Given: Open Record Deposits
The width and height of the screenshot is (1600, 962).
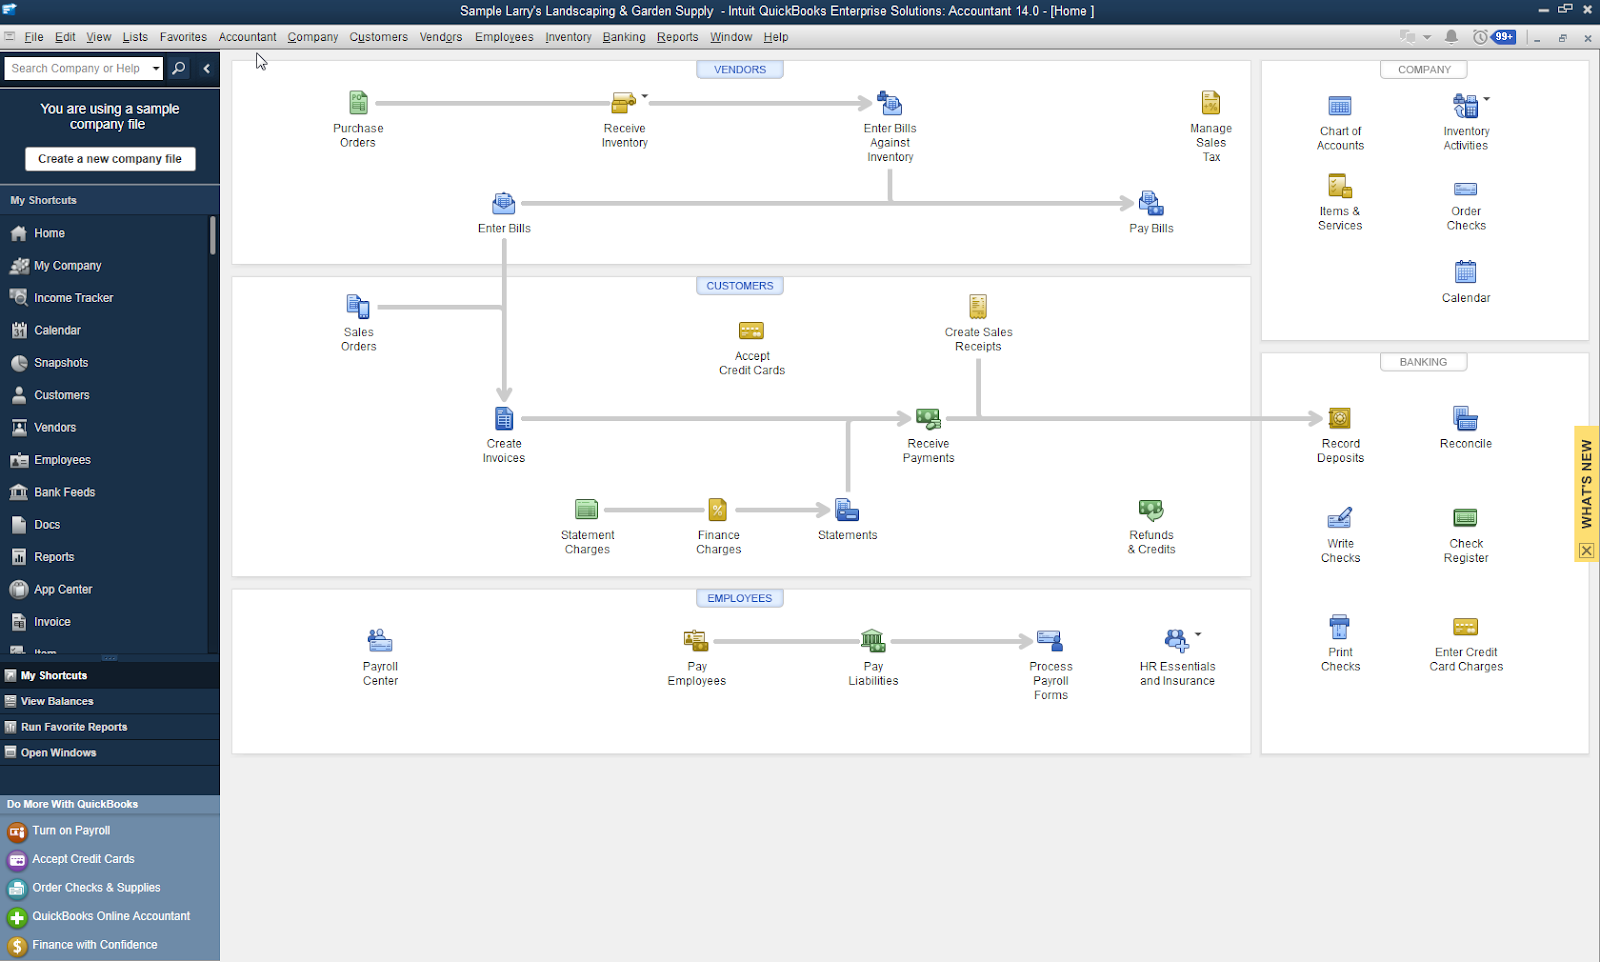Looking at the screenshot, I should [x=1340, y=418].
